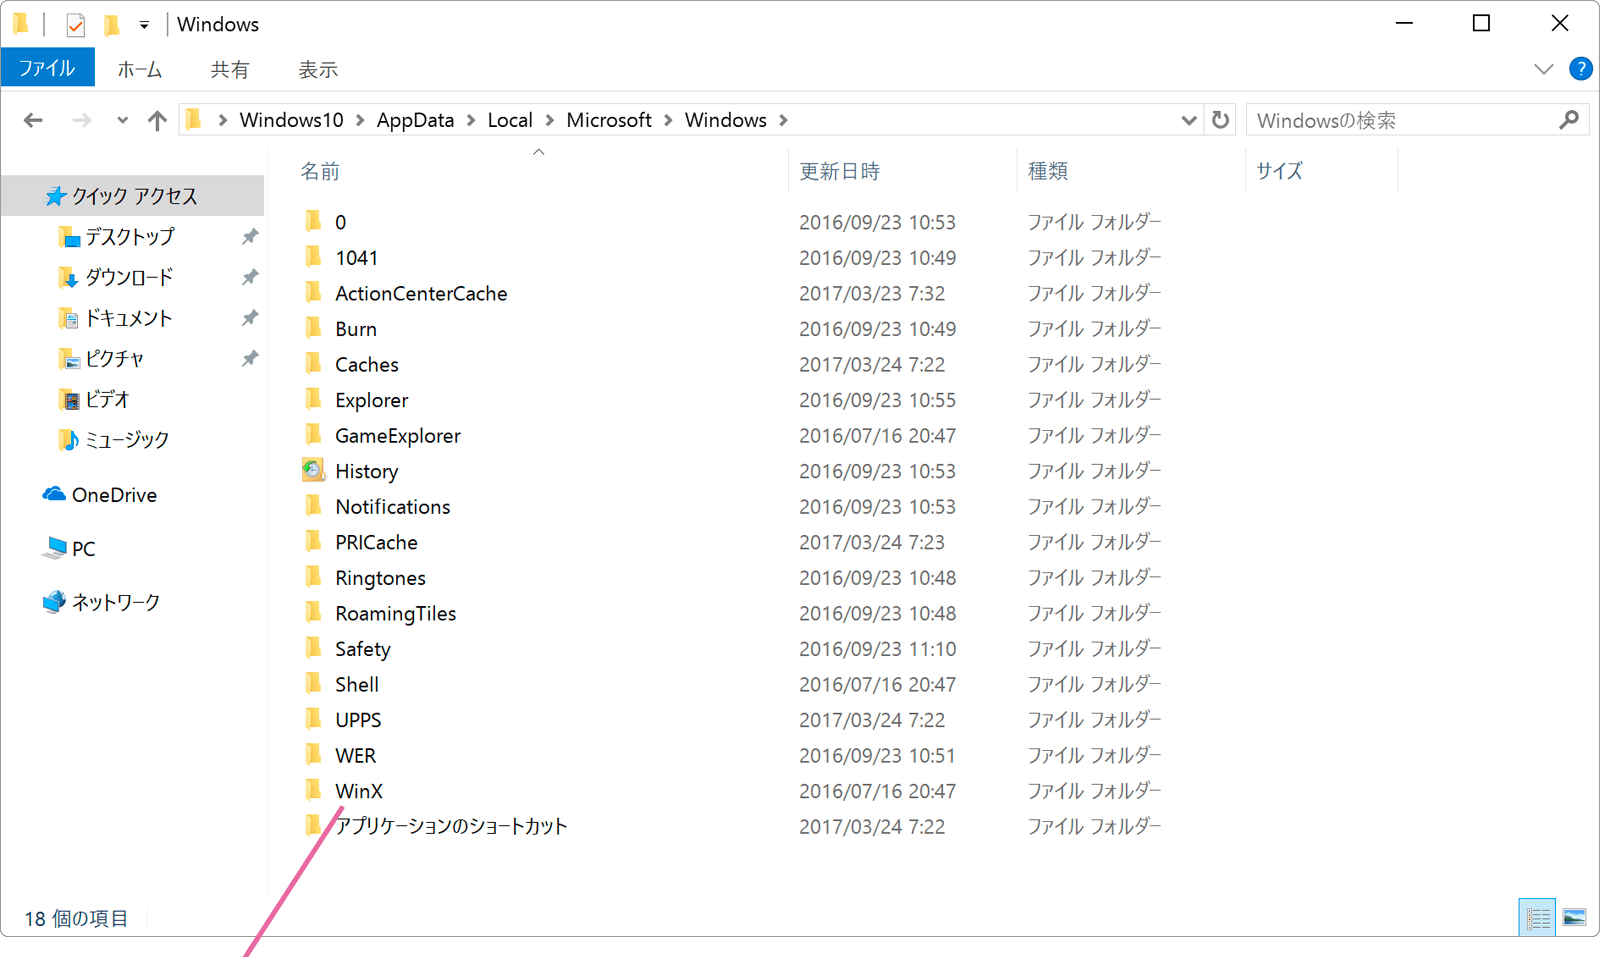Click AppData in the address breadcrumb
The width and height of the screenshot is (1600, 957).
tap(415, 120)
